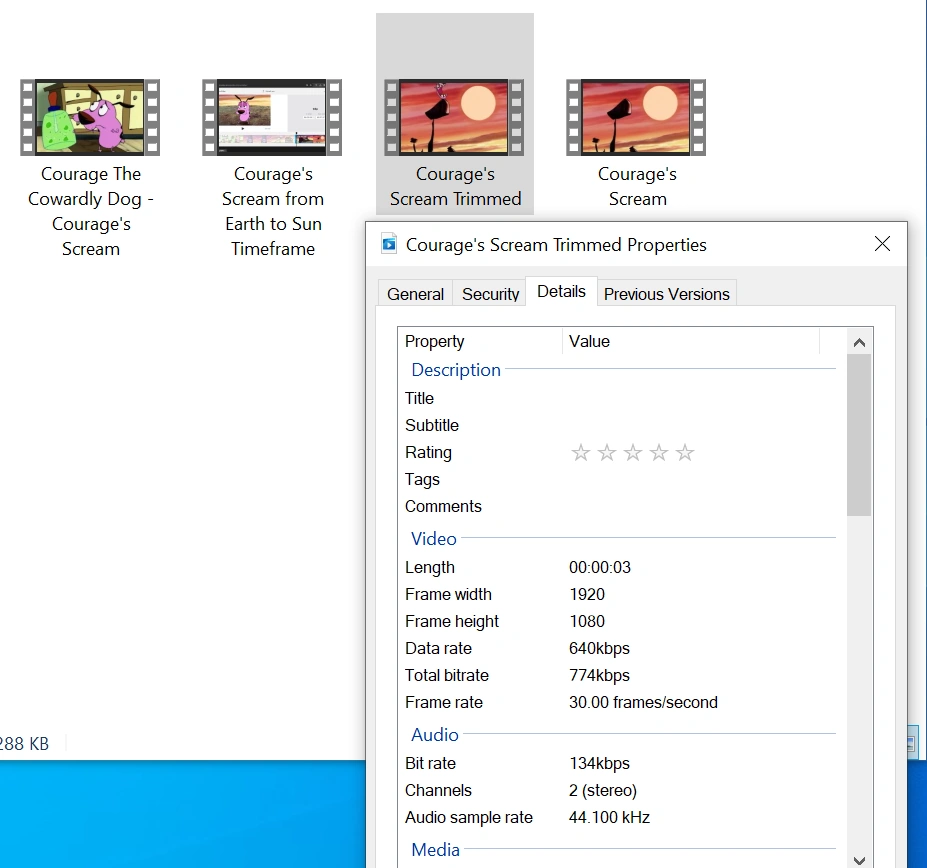Open the Previous Versions tab
The height and width of the screenshot is (868, 927).
pyautogui.click(x=667, y=294)
